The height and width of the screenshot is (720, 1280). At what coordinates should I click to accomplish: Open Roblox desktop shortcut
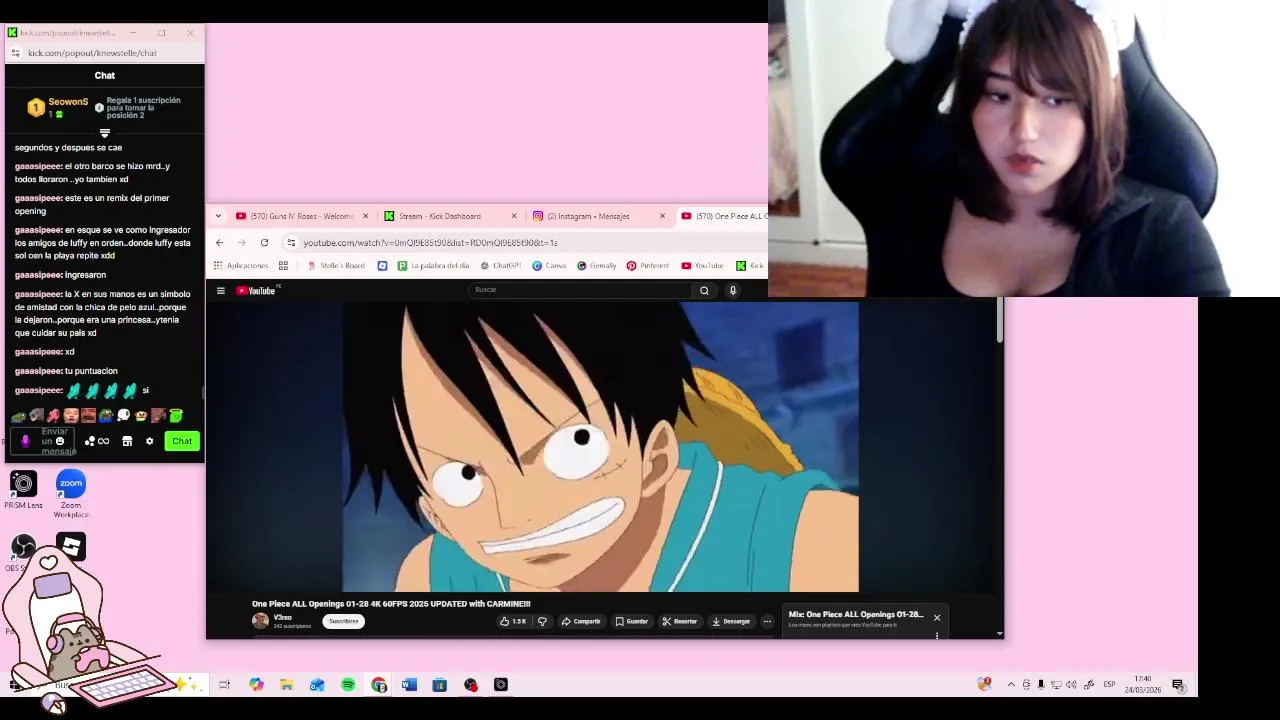(x=71, y=546)
